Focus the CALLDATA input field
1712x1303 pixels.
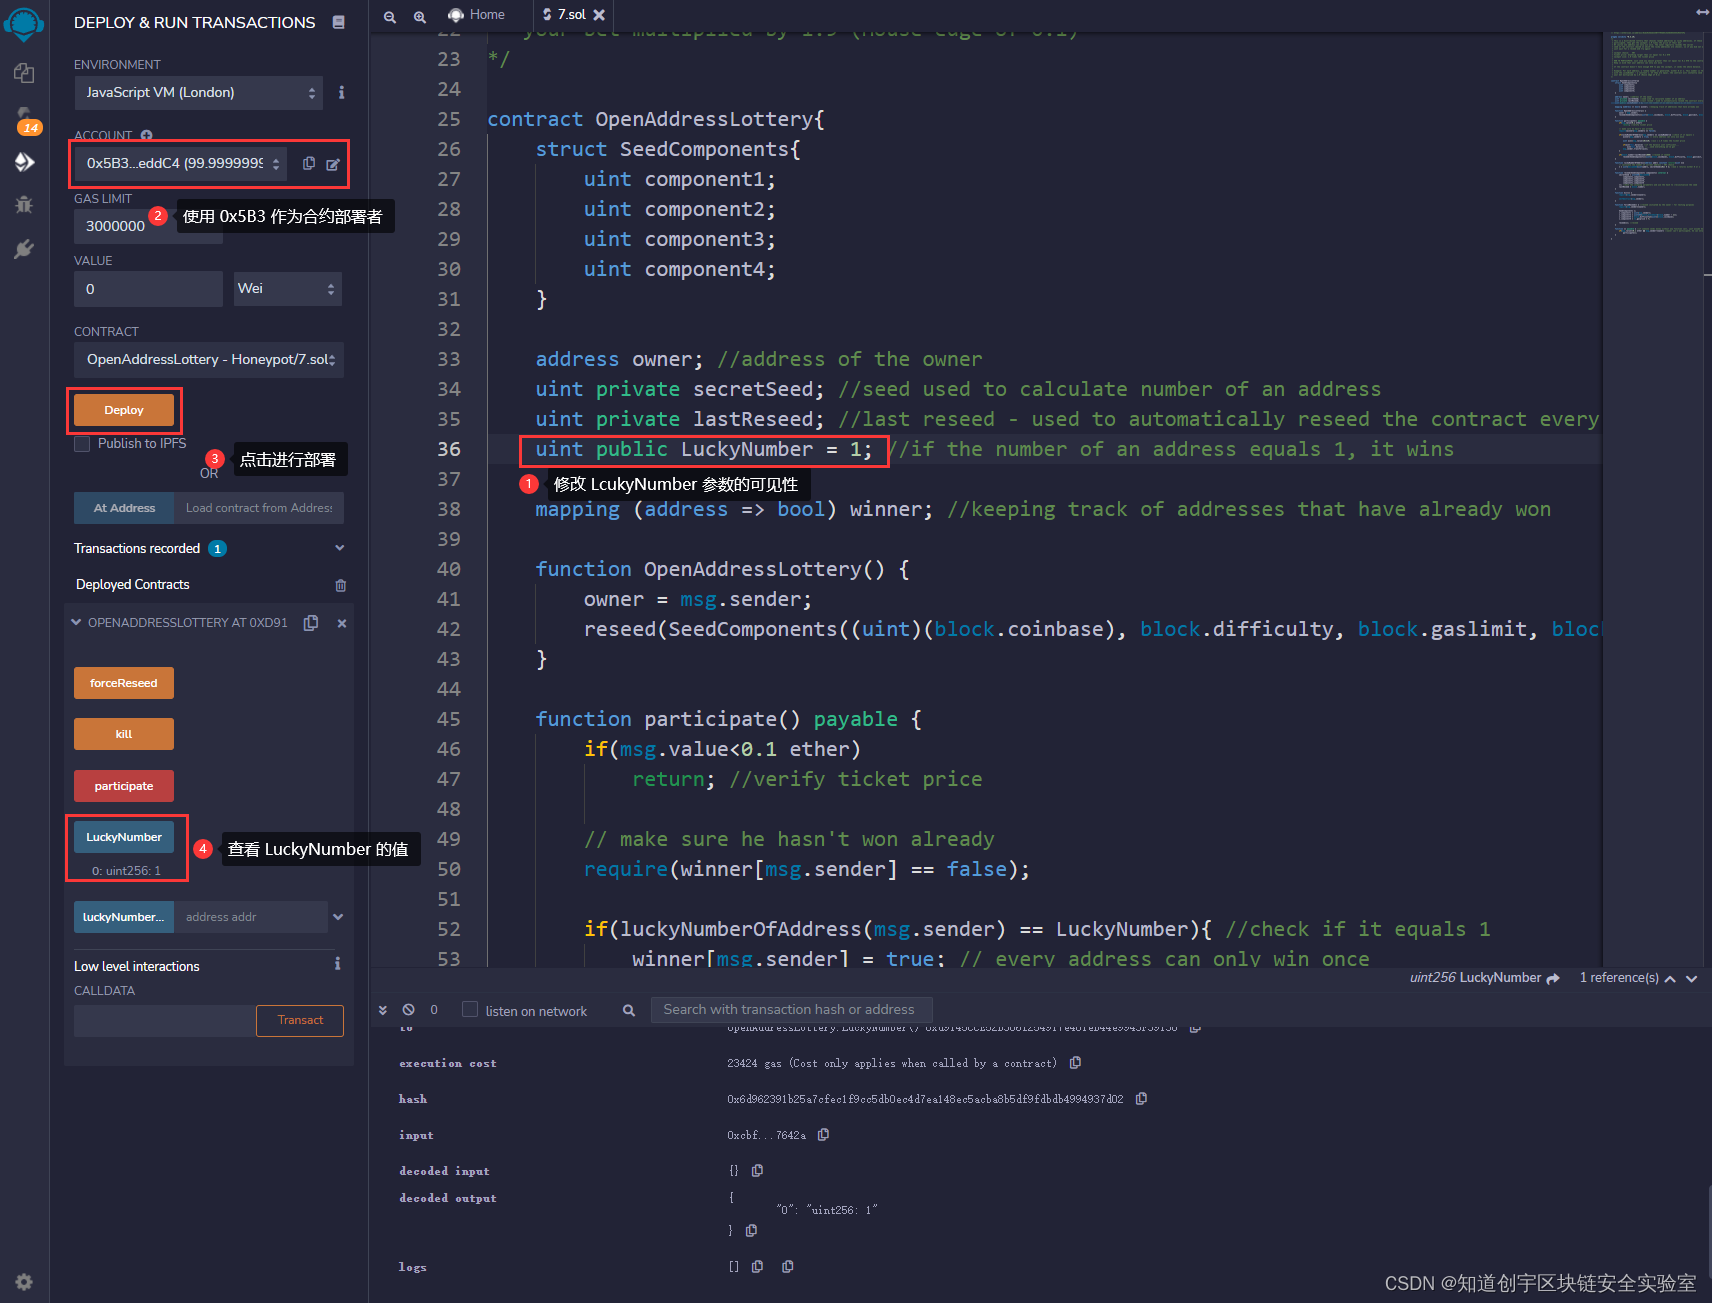(165, 1020)
